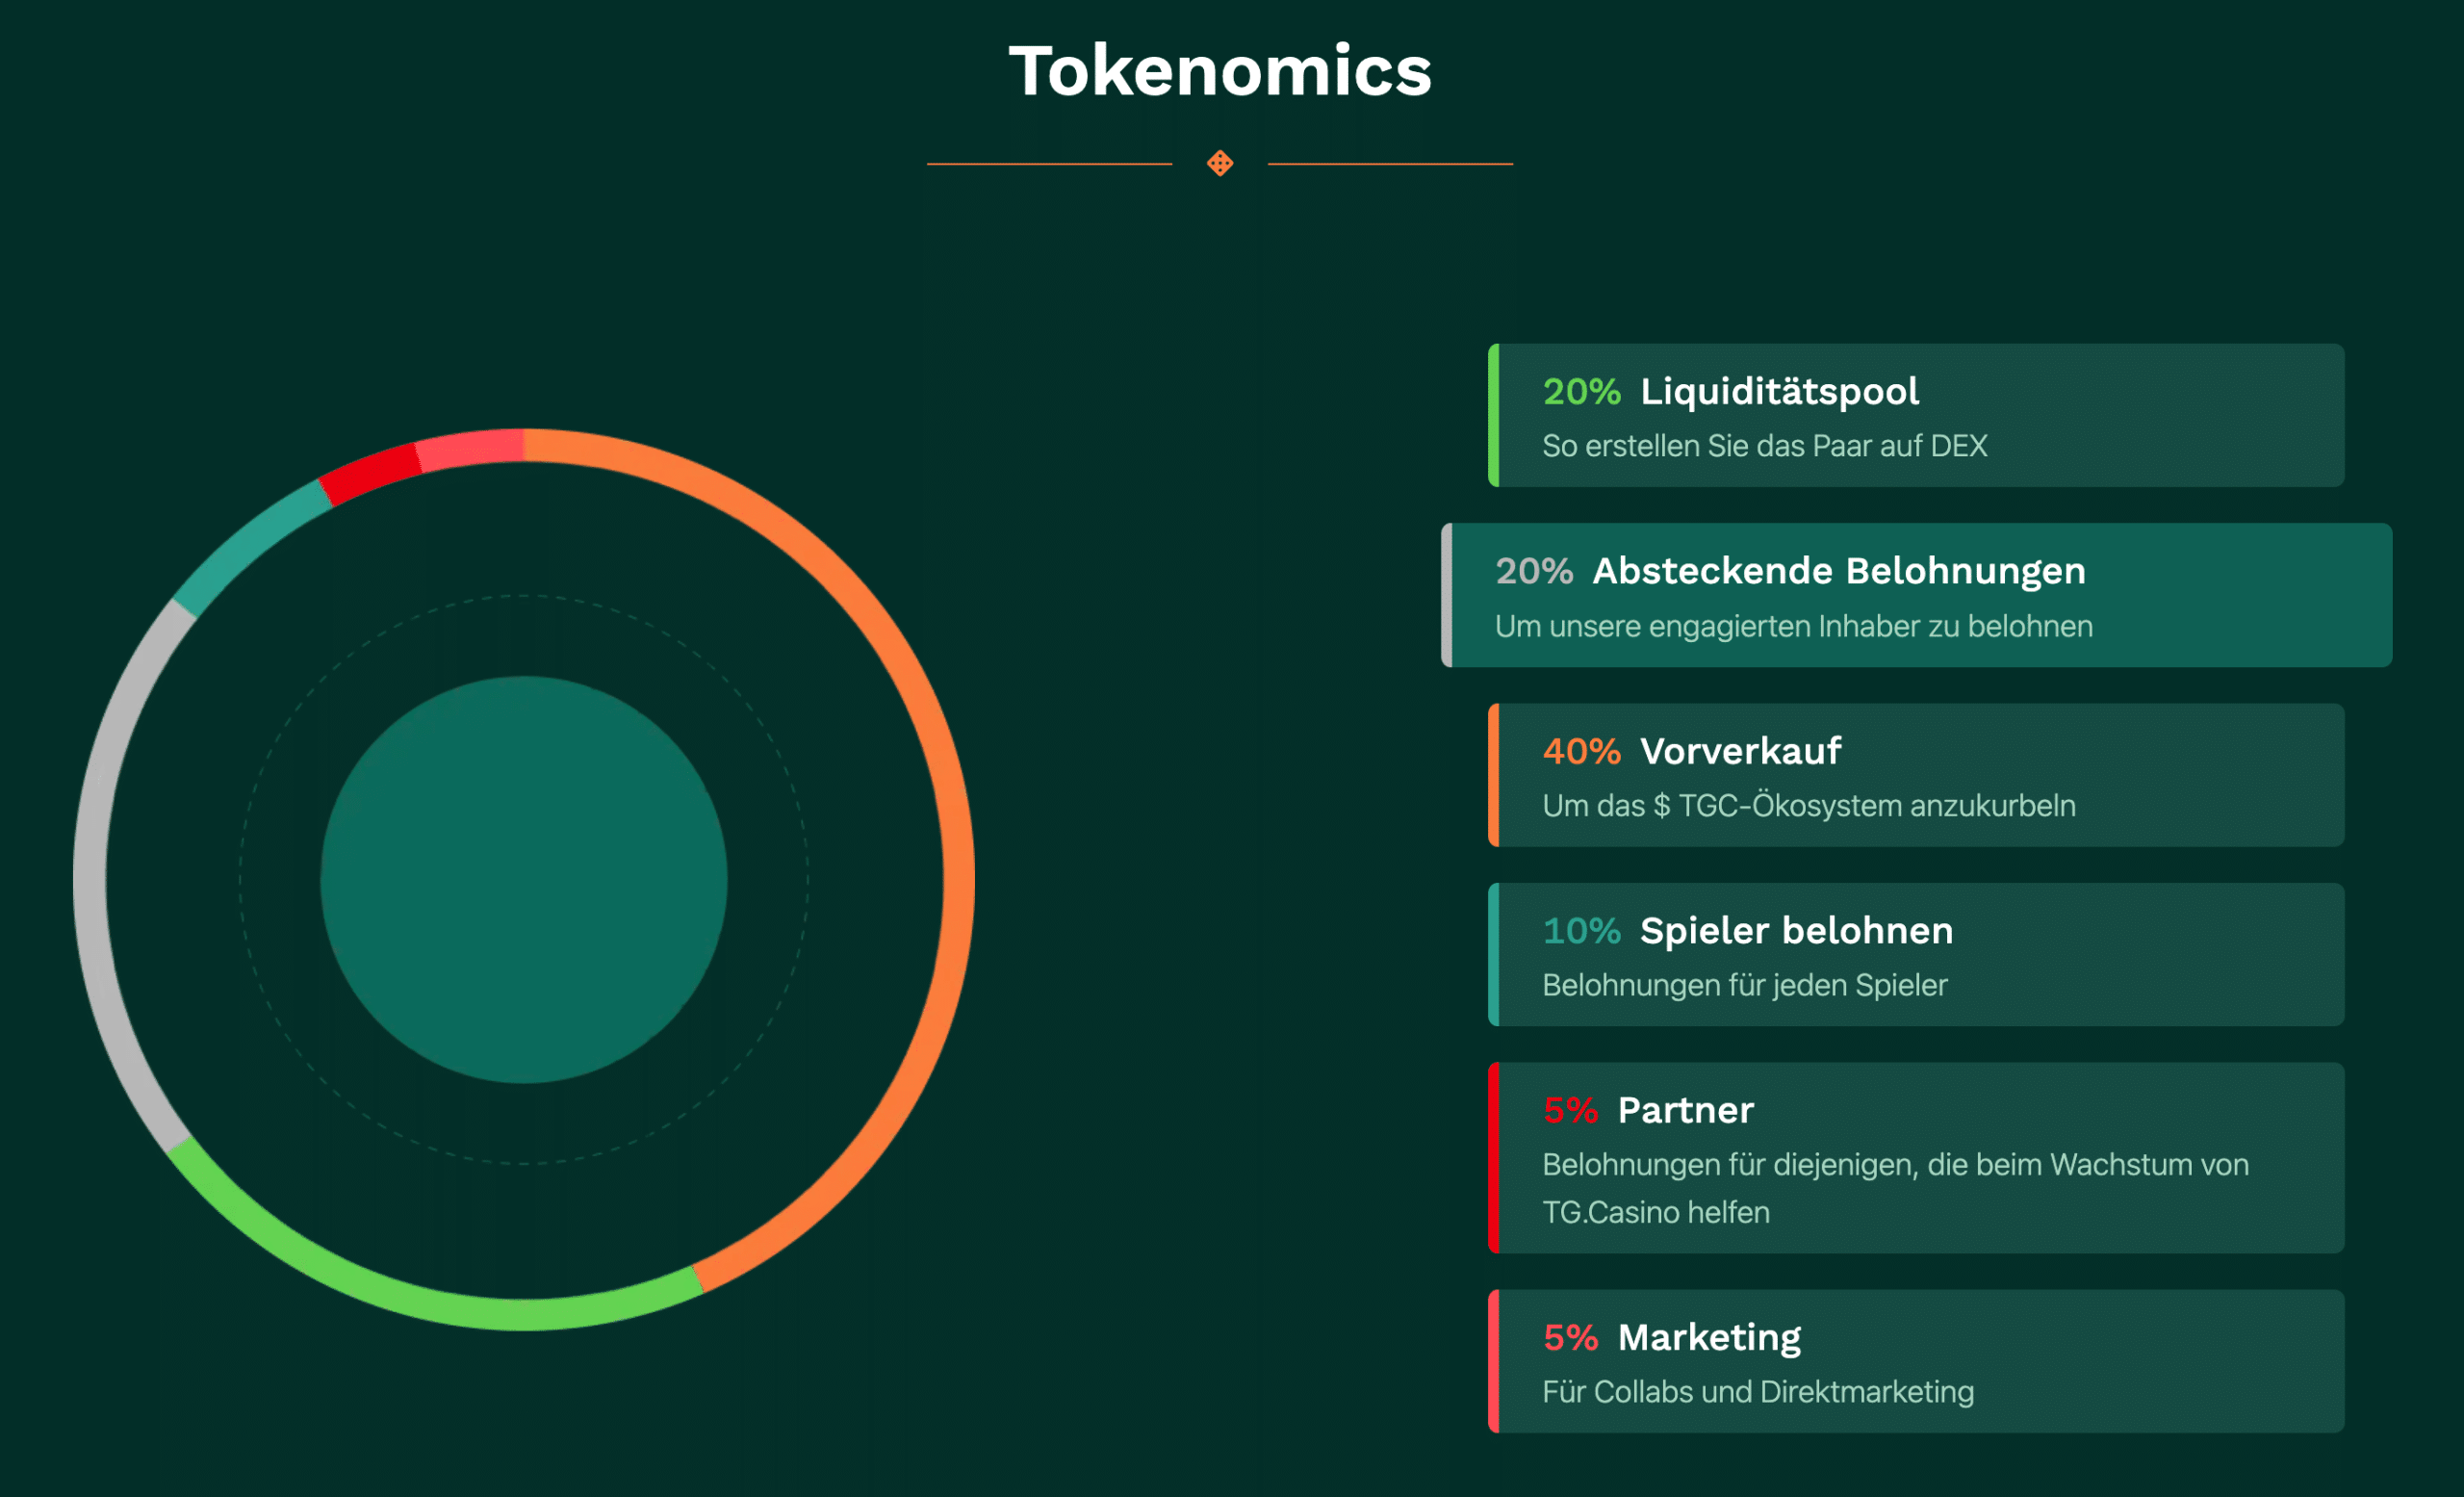Click text 'Für Collabs und Direktmarketing'
2464x1497 pixels.
coord(1758,1392)
